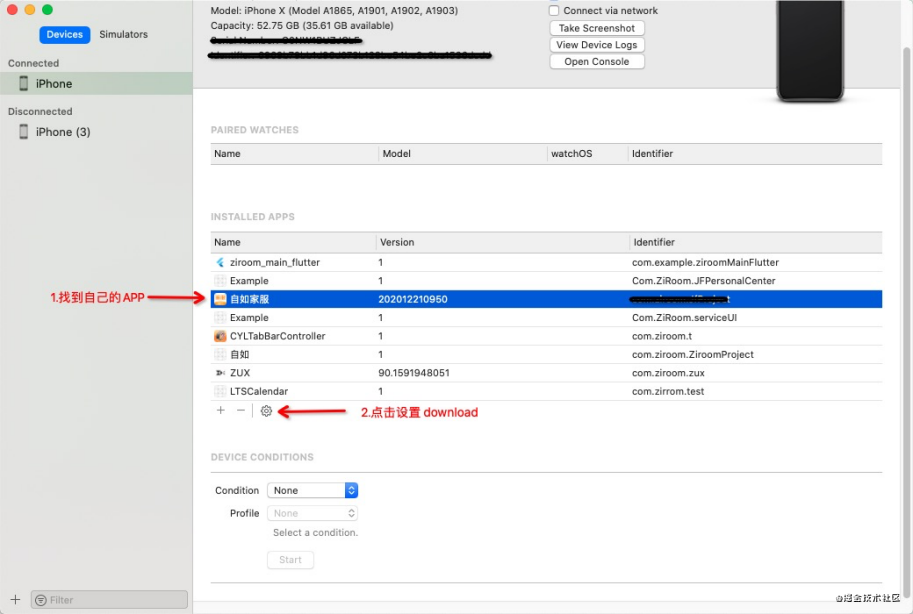Click the ZUX app icon

(x=220, y=373)
